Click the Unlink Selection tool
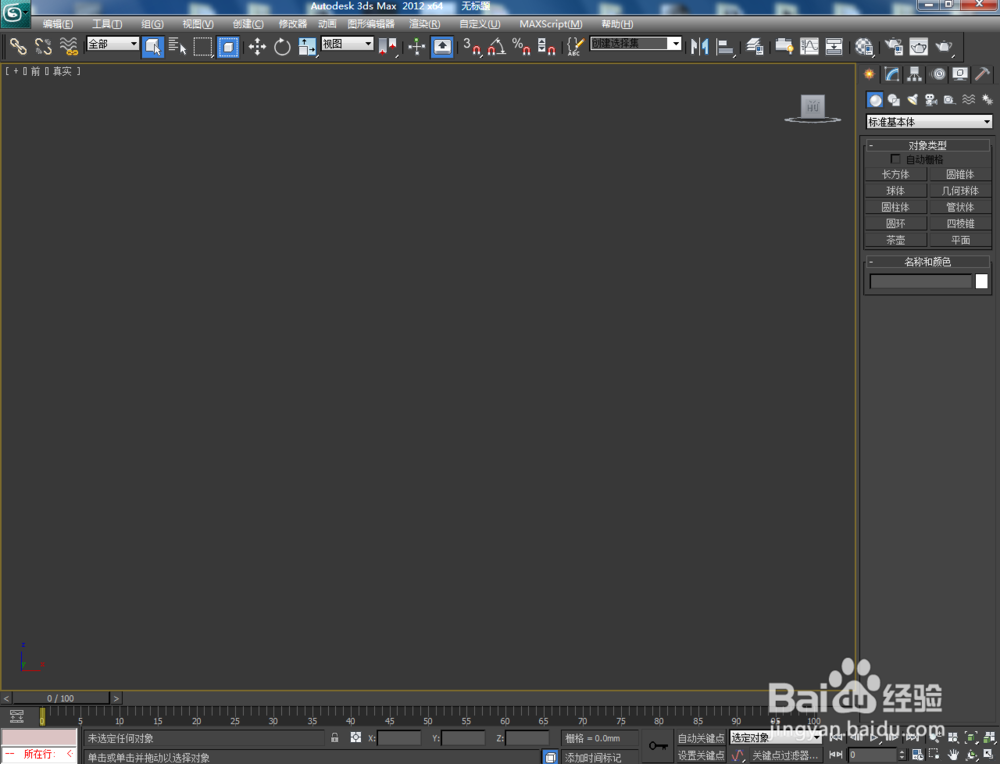 pyautogui.click(x=43, y=47)
